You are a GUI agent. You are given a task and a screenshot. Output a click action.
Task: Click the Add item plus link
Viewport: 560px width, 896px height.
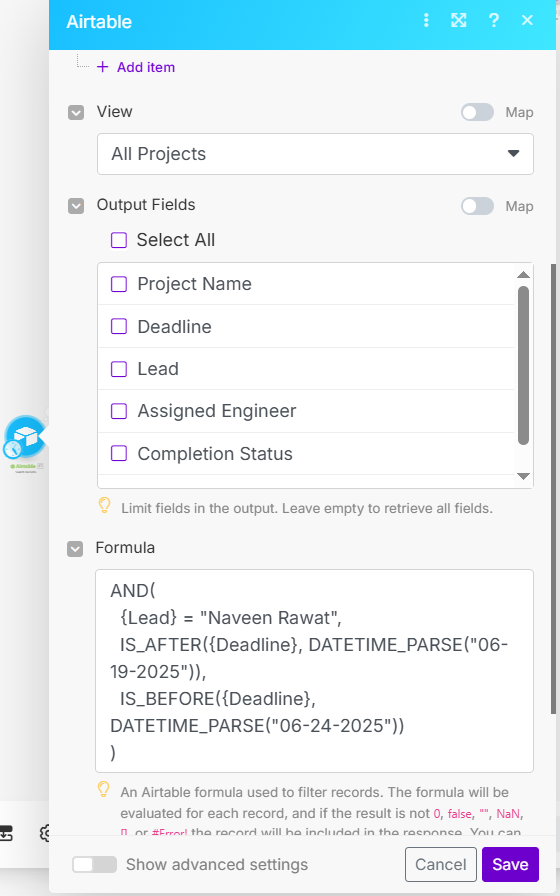[x=136, y=67]
